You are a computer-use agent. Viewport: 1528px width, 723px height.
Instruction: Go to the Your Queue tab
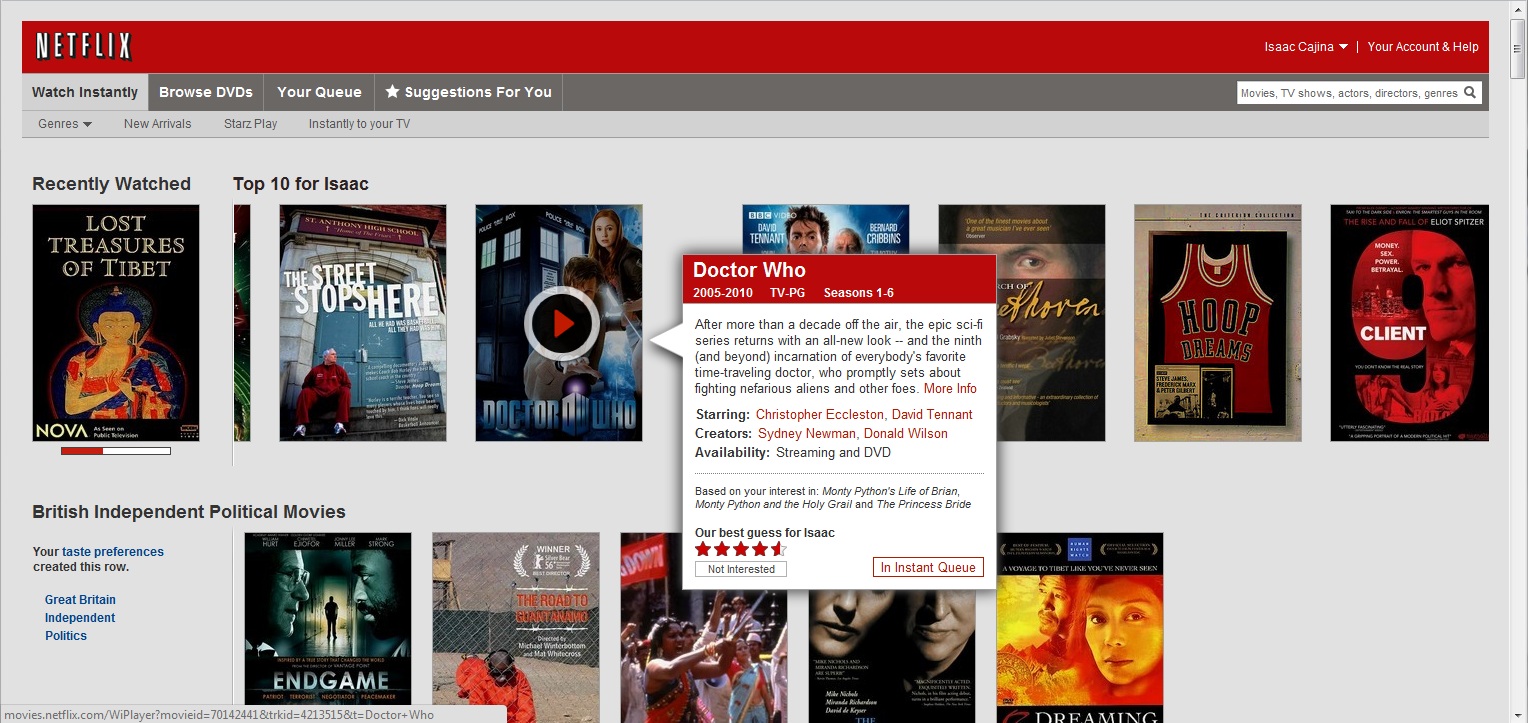pos(319,92)
